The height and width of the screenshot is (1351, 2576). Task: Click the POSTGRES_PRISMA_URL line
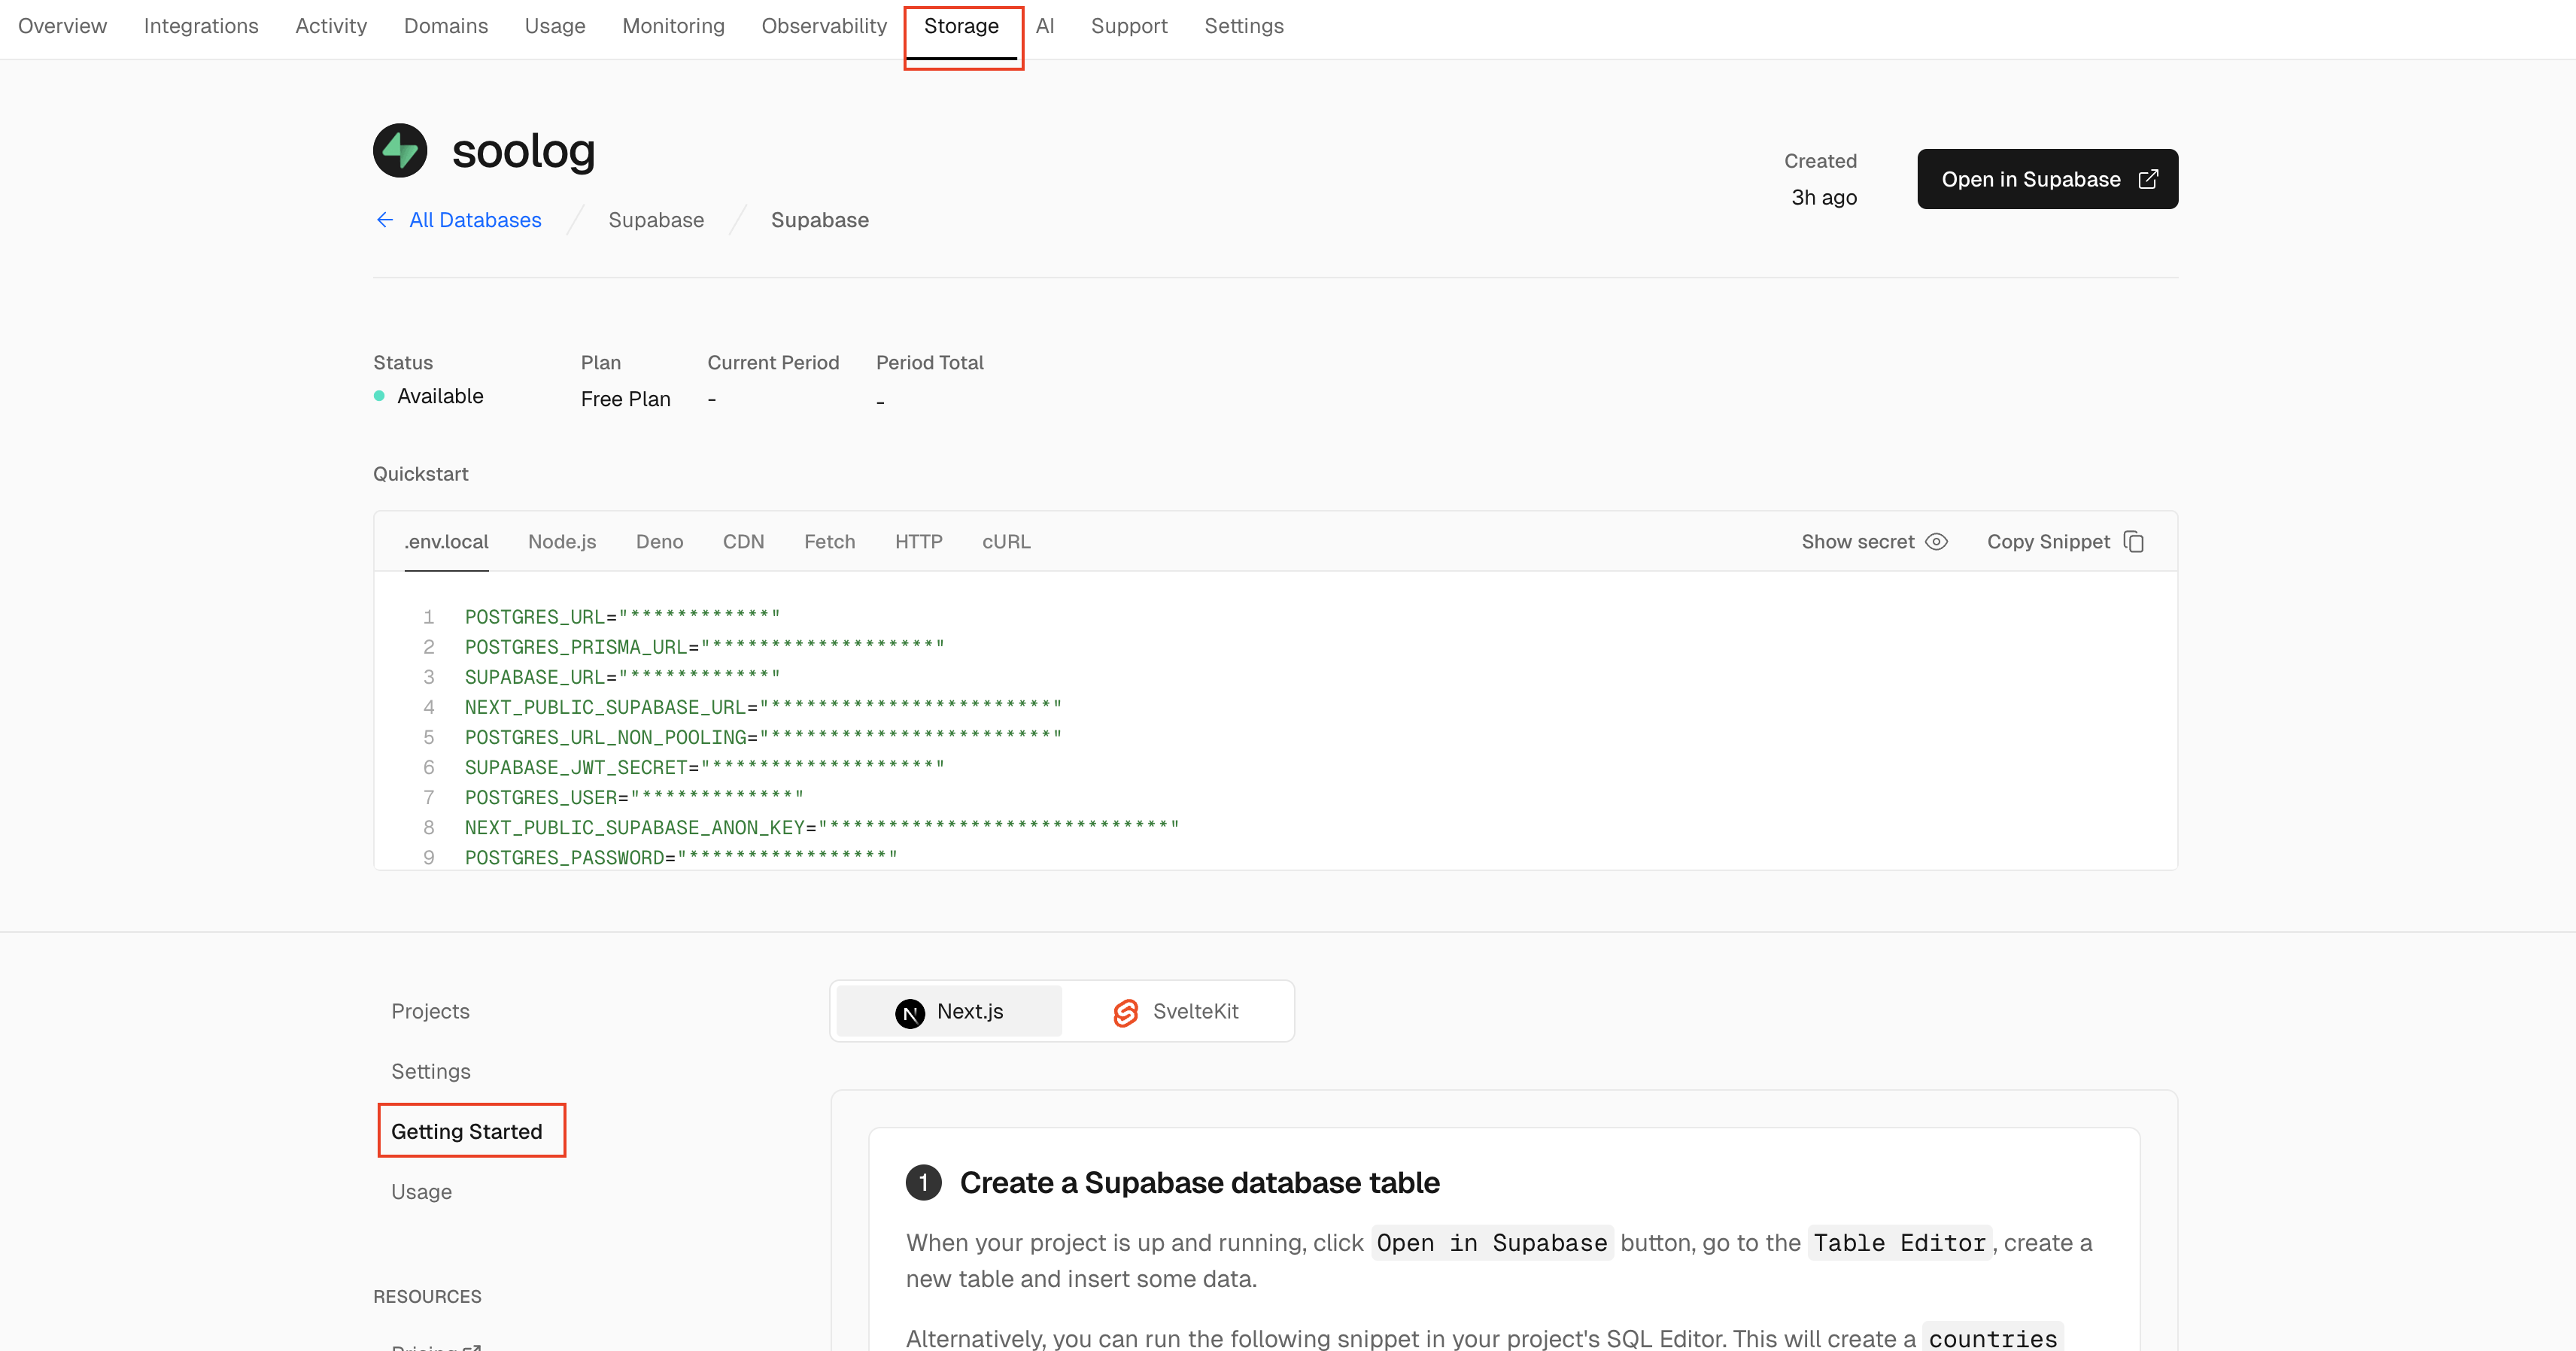pos(704,647)
